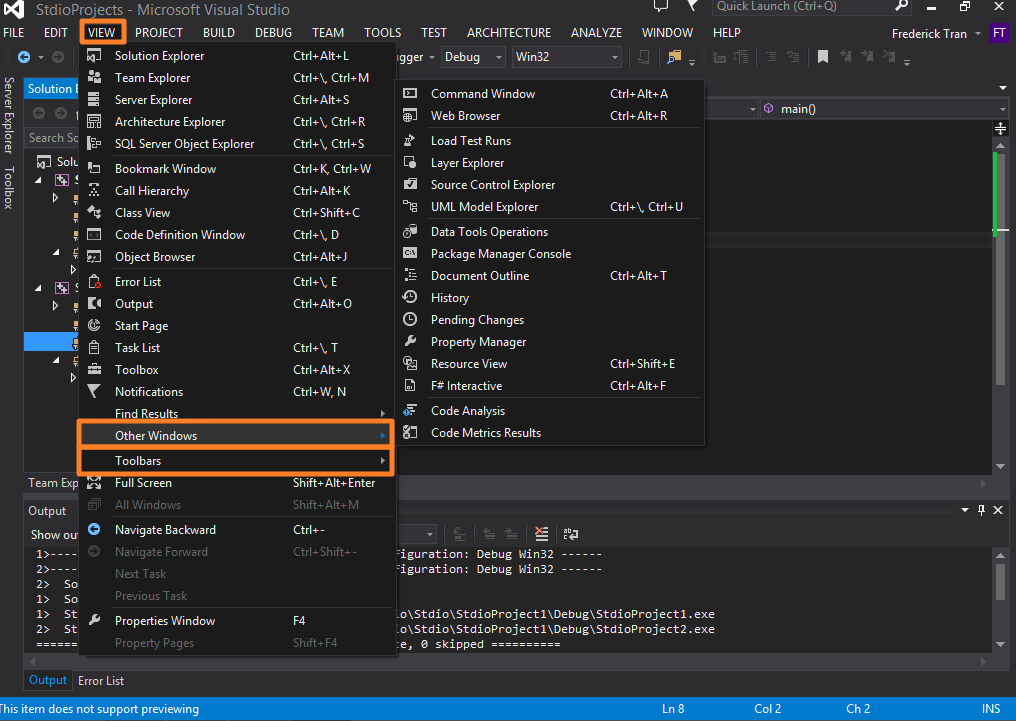The image size is (1016, 721).
Task: Click the Object Browser menu icon
Action: 94,257
